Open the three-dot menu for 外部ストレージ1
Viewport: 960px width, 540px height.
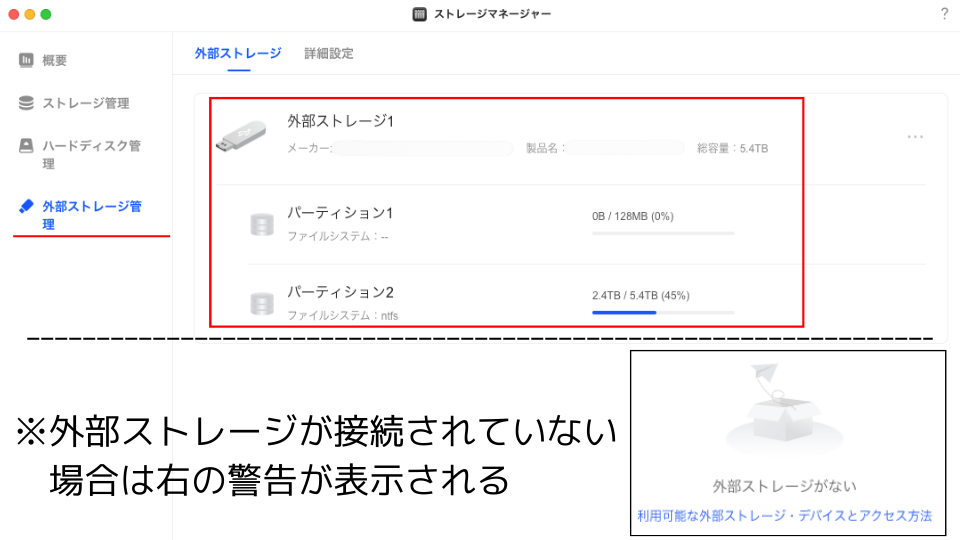click(x=915, y=137)
